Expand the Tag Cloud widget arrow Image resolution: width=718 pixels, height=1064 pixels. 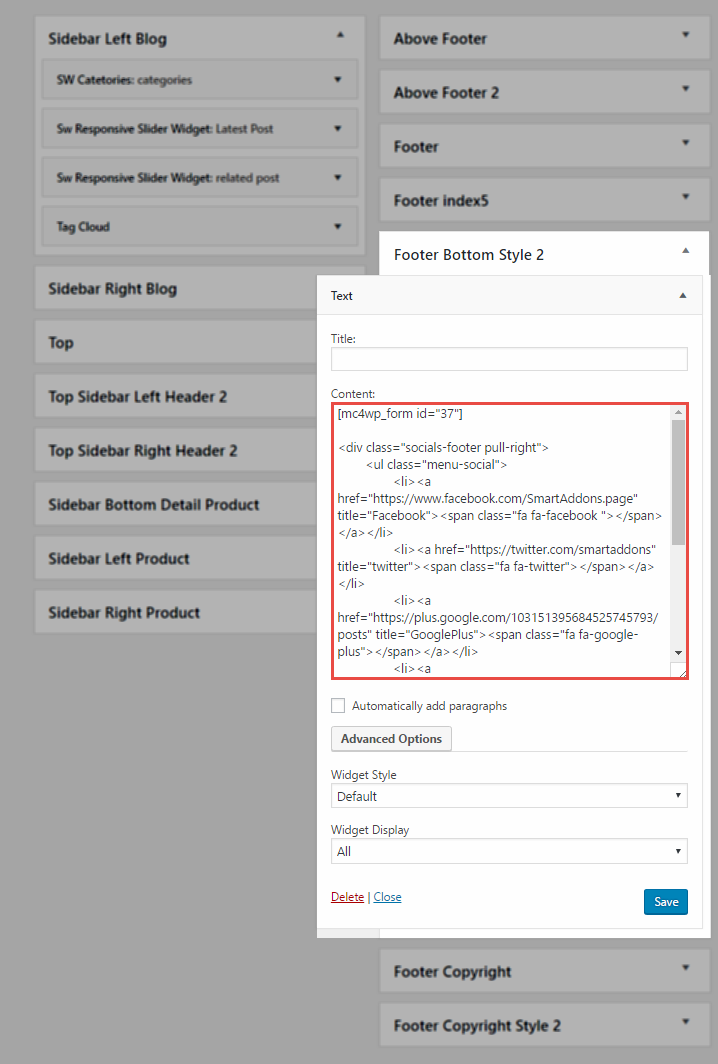click(x=337, y=226)
